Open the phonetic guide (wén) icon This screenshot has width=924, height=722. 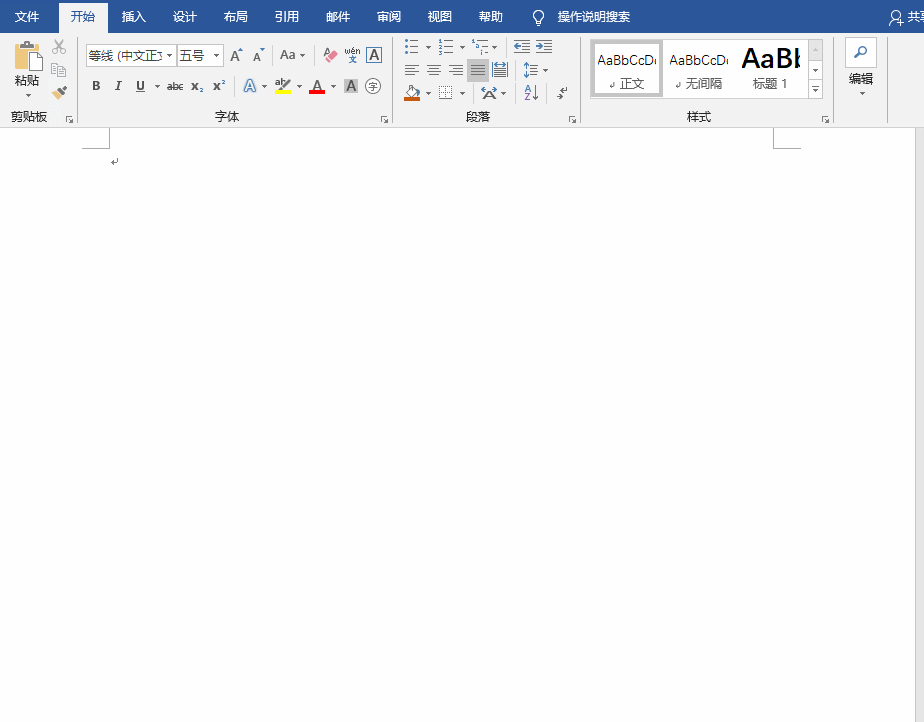point(352,55)
